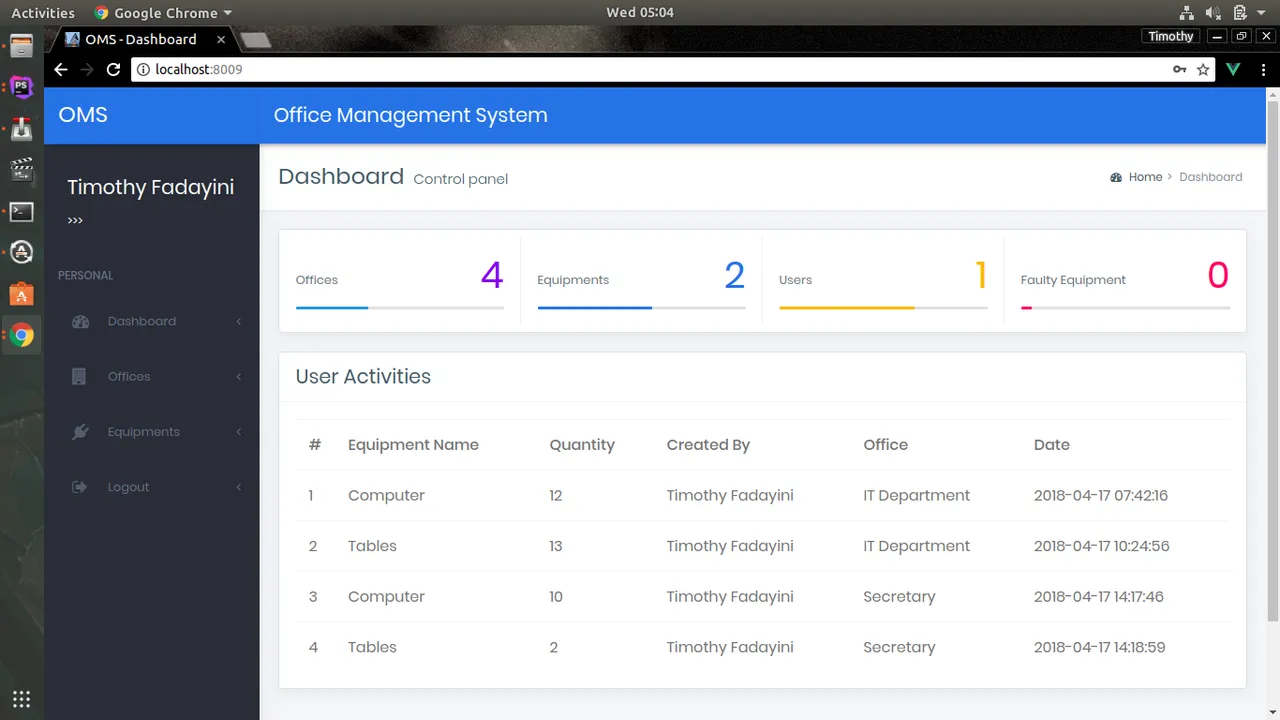Click Tables in row 4
The height and width of the screenshot is (720, 1280).
click(x=372, y=647)
